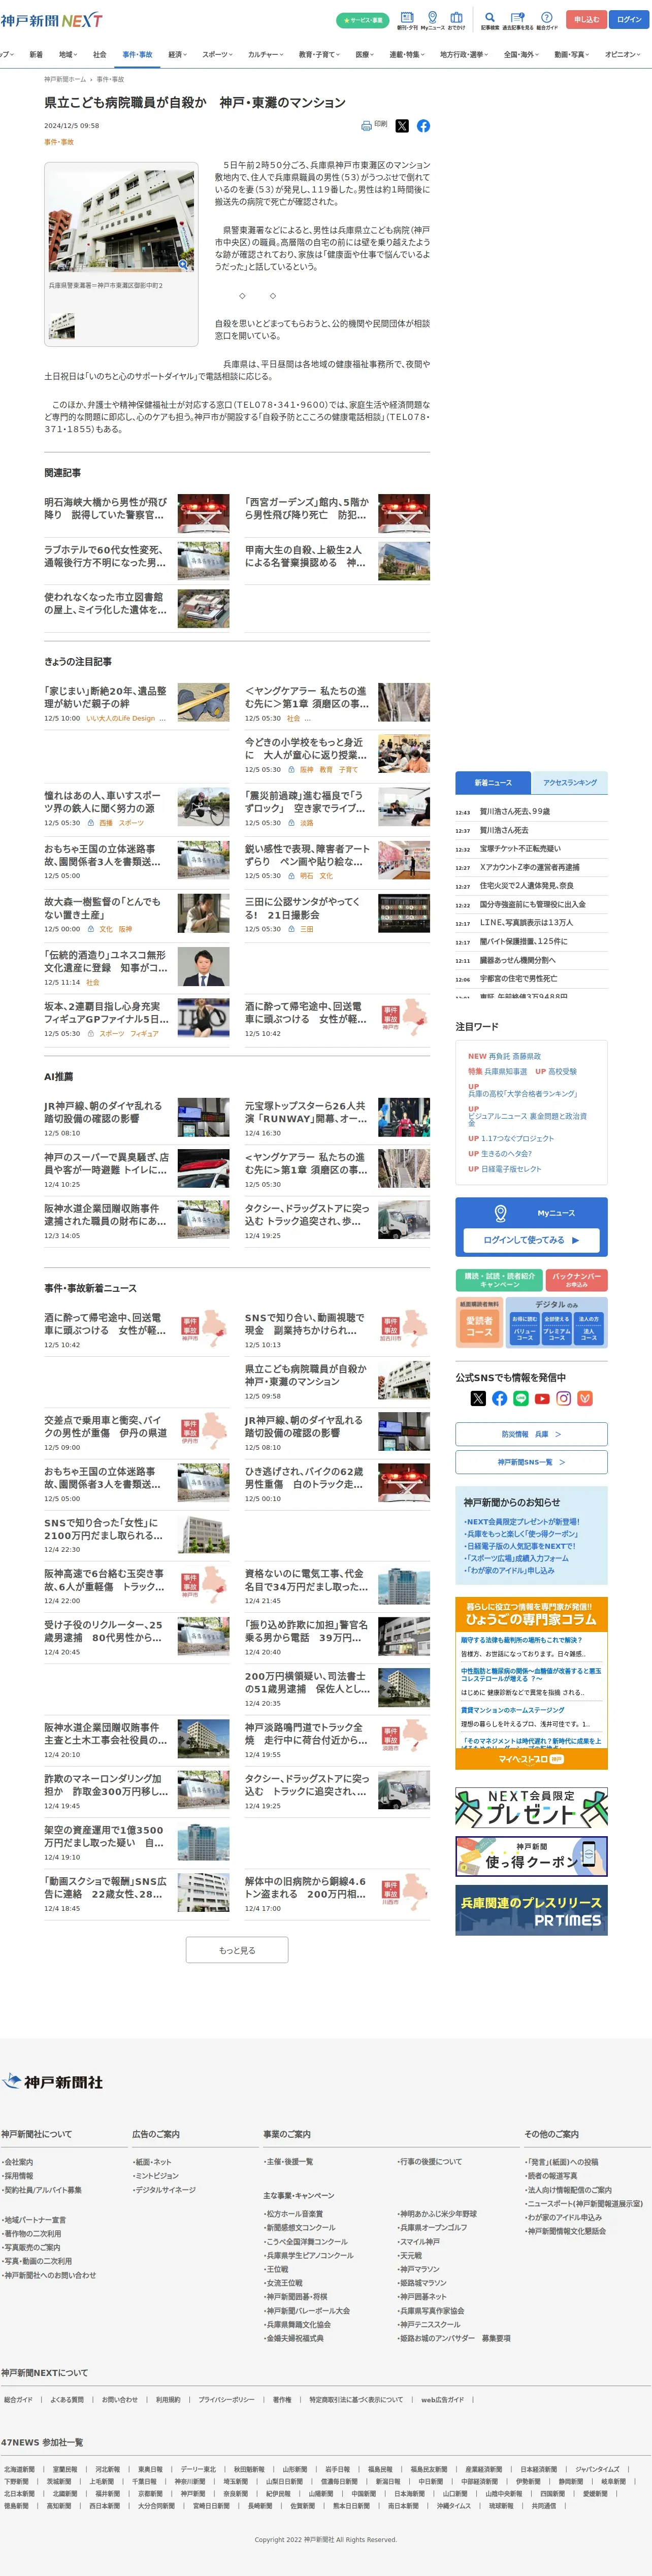This screenshot has width=652, height=2576.
Task: Open footer link プライバシーポリシー
Action: 226,2399
